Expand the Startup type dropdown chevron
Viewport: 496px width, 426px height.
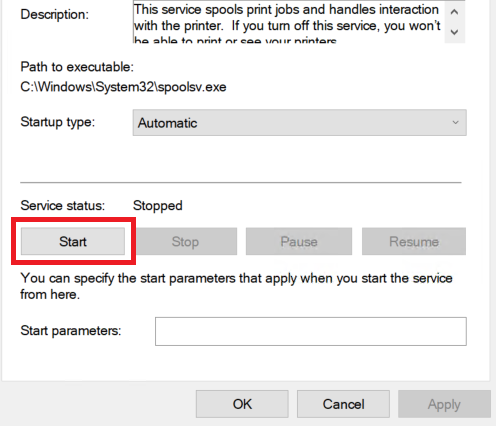[455, 123]
